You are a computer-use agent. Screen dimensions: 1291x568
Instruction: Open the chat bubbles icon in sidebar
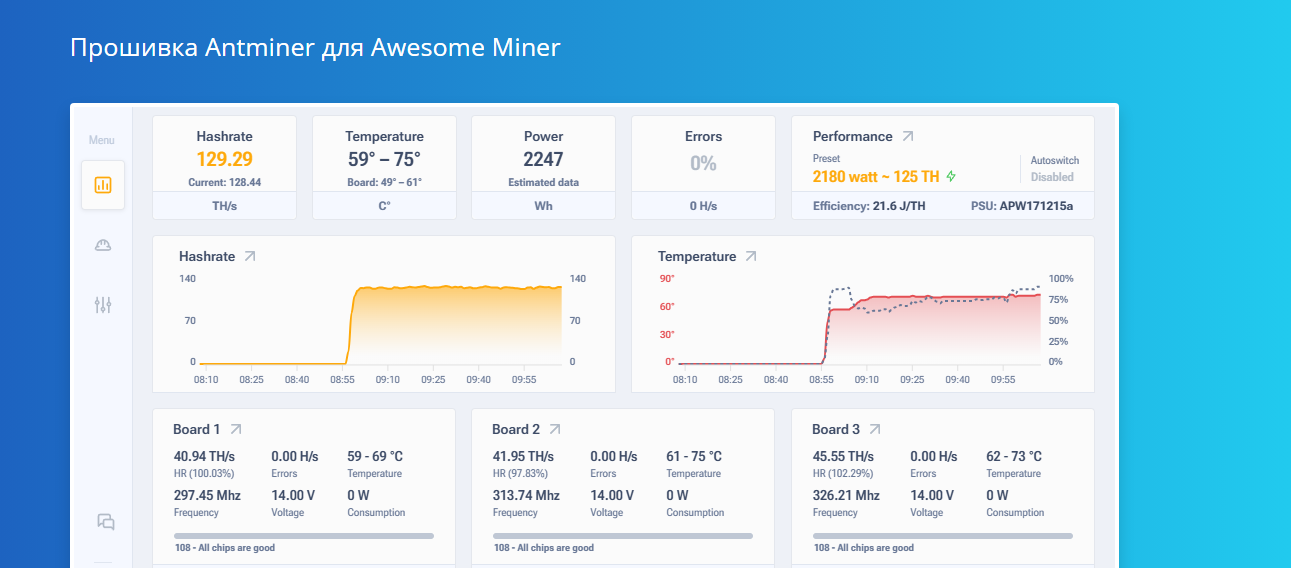click(105, 521)
